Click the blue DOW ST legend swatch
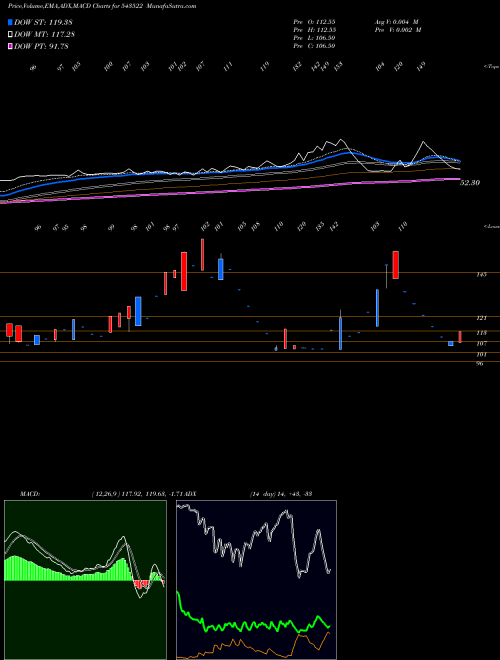This screenshot has width=500, height=660. (11, 22)
